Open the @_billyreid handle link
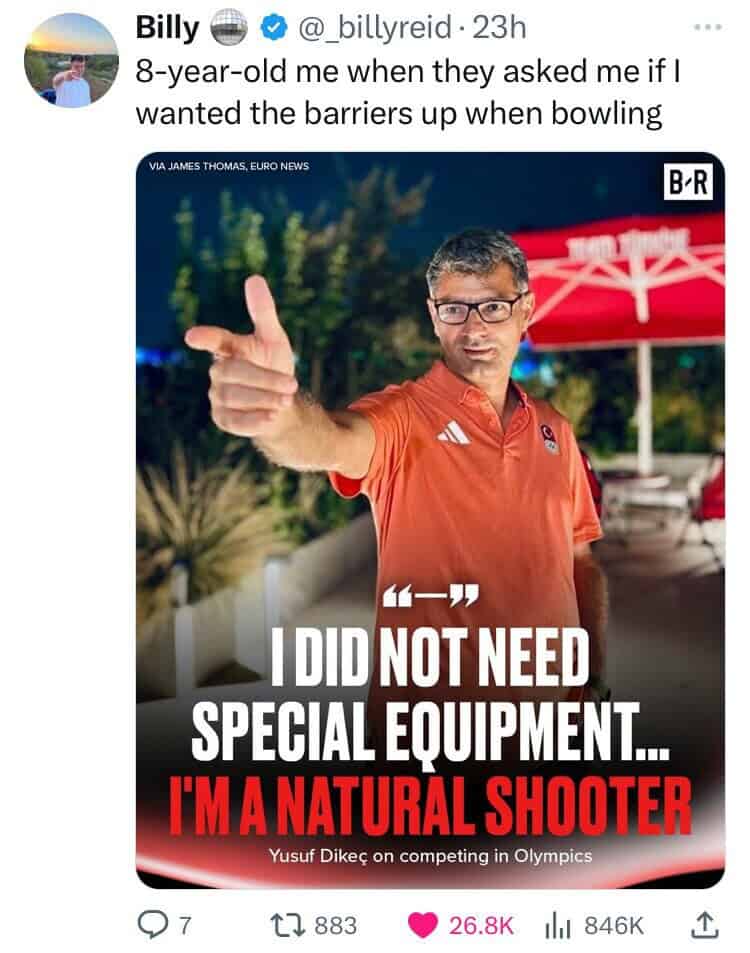750x953 pixels. [375, 28]
